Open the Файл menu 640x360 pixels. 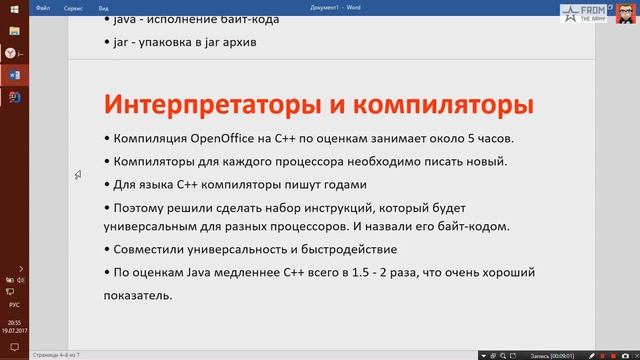[43, 8]
